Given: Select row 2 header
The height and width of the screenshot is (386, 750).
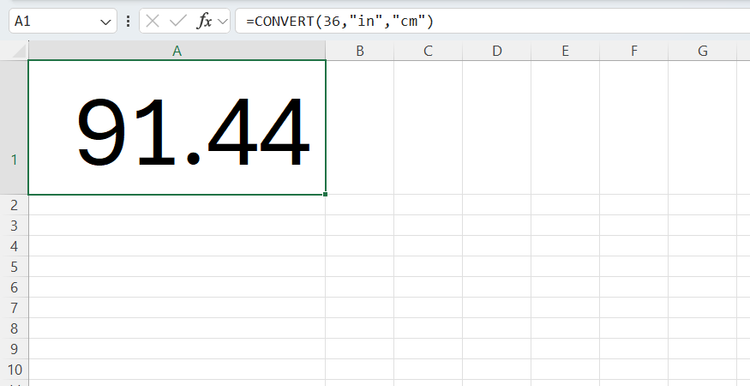Looking at the screenshot, I should (14, 205).
